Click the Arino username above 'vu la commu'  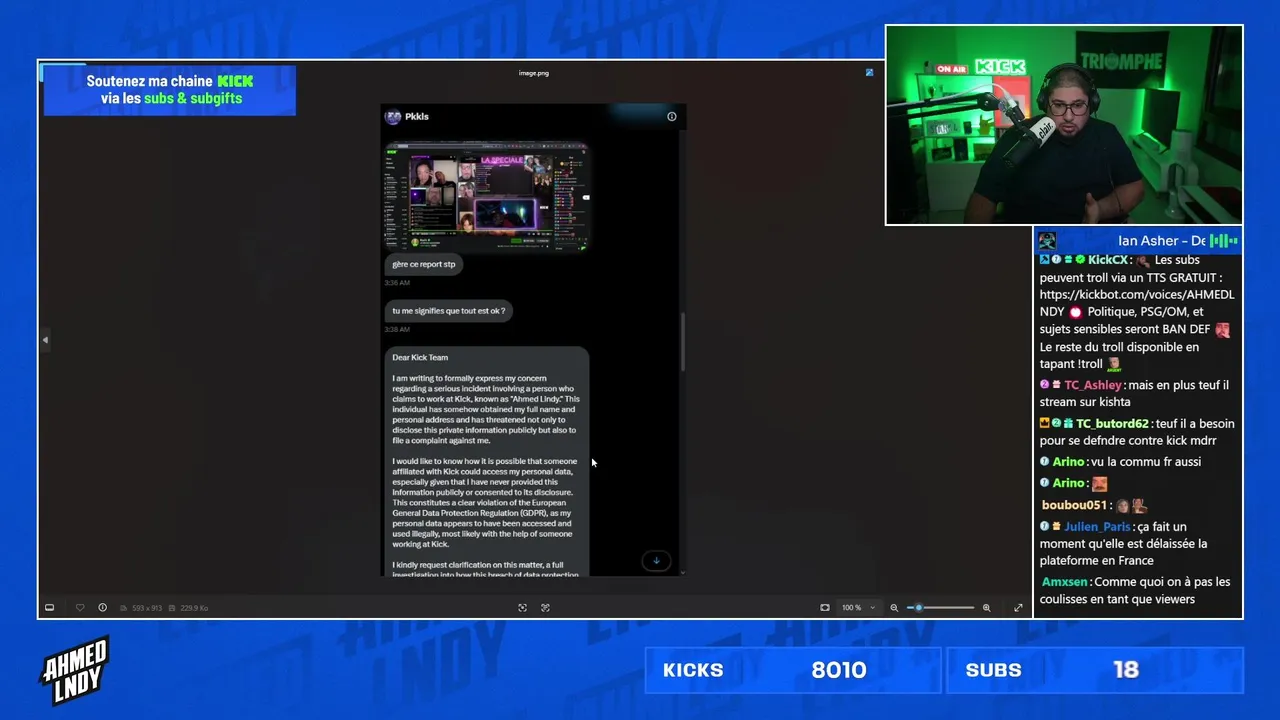1068,462
